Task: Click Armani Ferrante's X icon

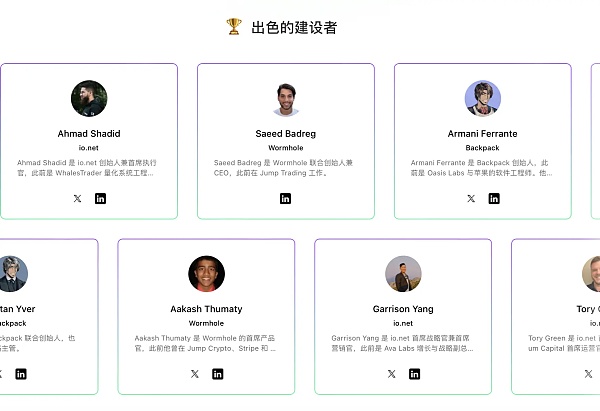Action: (471, 198)
